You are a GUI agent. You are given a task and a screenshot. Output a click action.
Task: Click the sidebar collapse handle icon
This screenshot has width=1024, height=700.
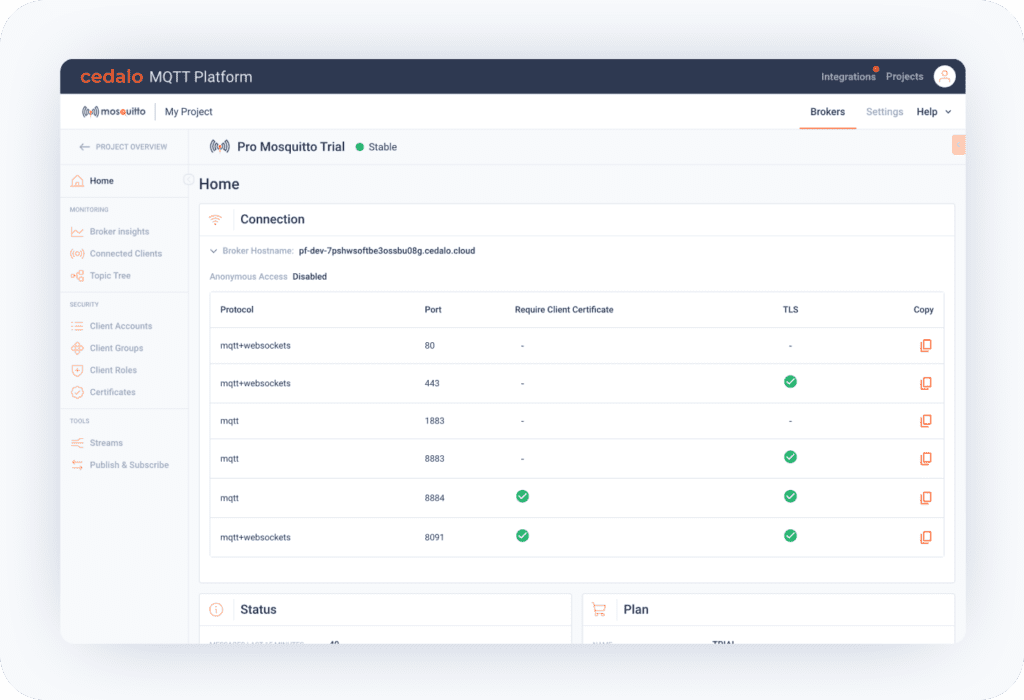[188, 180]
